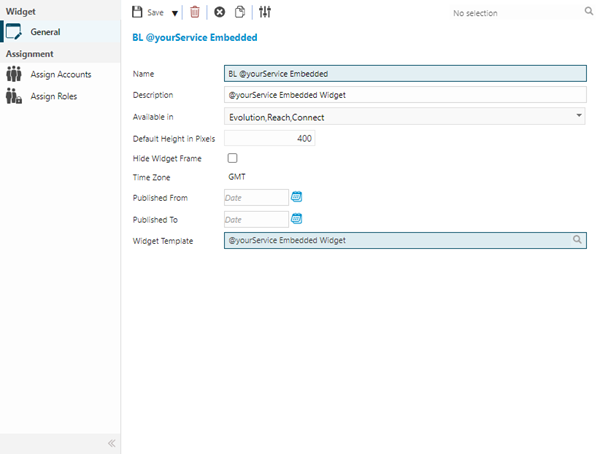Click the Default Height in Pixels field
This screenshot has height=454, width=600.
pos(270,138)
